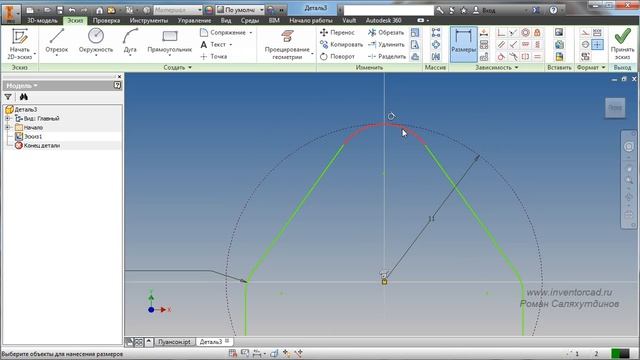Click the search input field in title bar
Screen dimensions: 640x360
click(x=389, y=10)
